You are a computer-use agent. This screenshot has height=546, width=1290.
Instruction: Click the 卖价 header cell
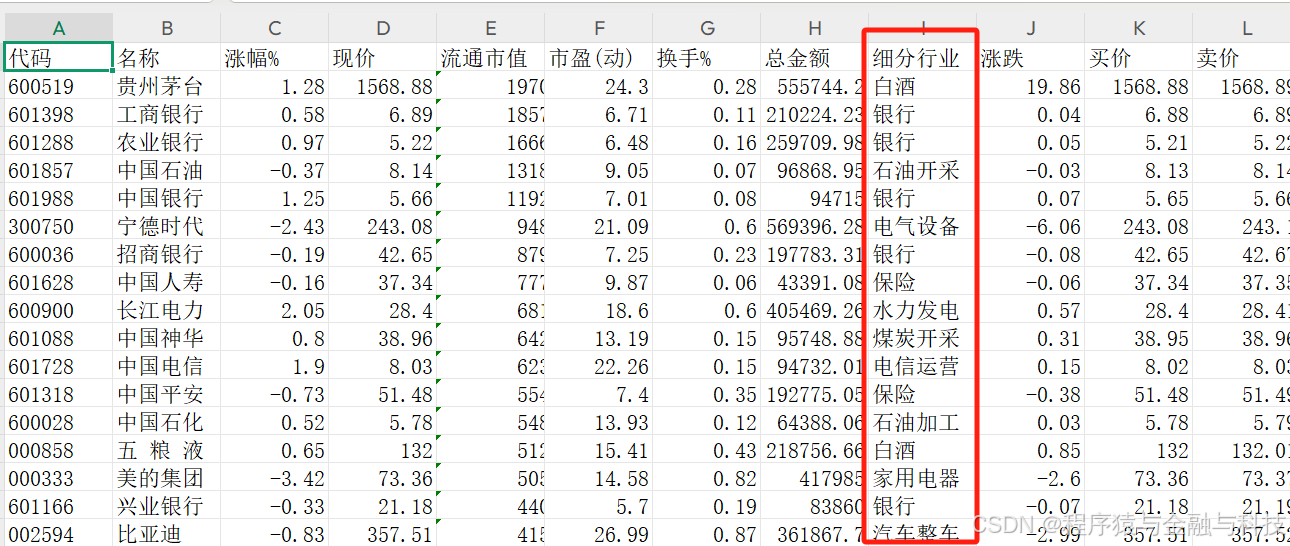[x=1242, y=58]
